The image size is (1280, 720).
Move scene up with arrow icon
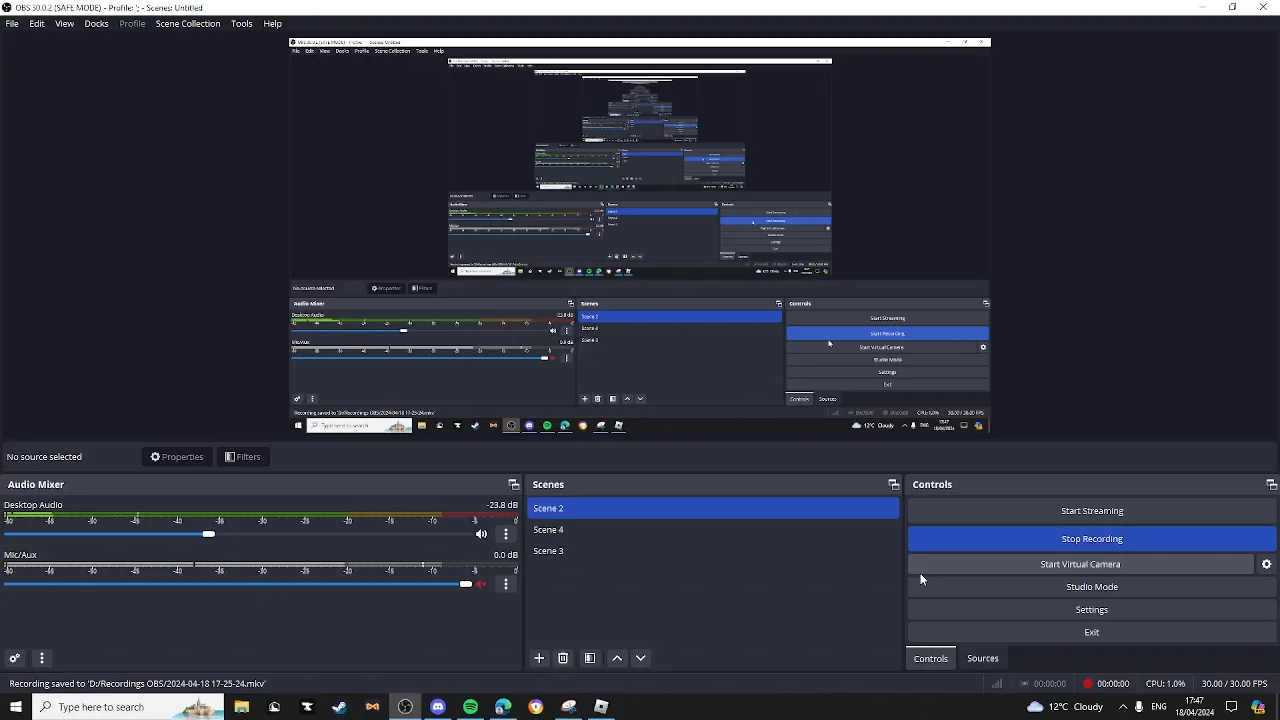617,658
